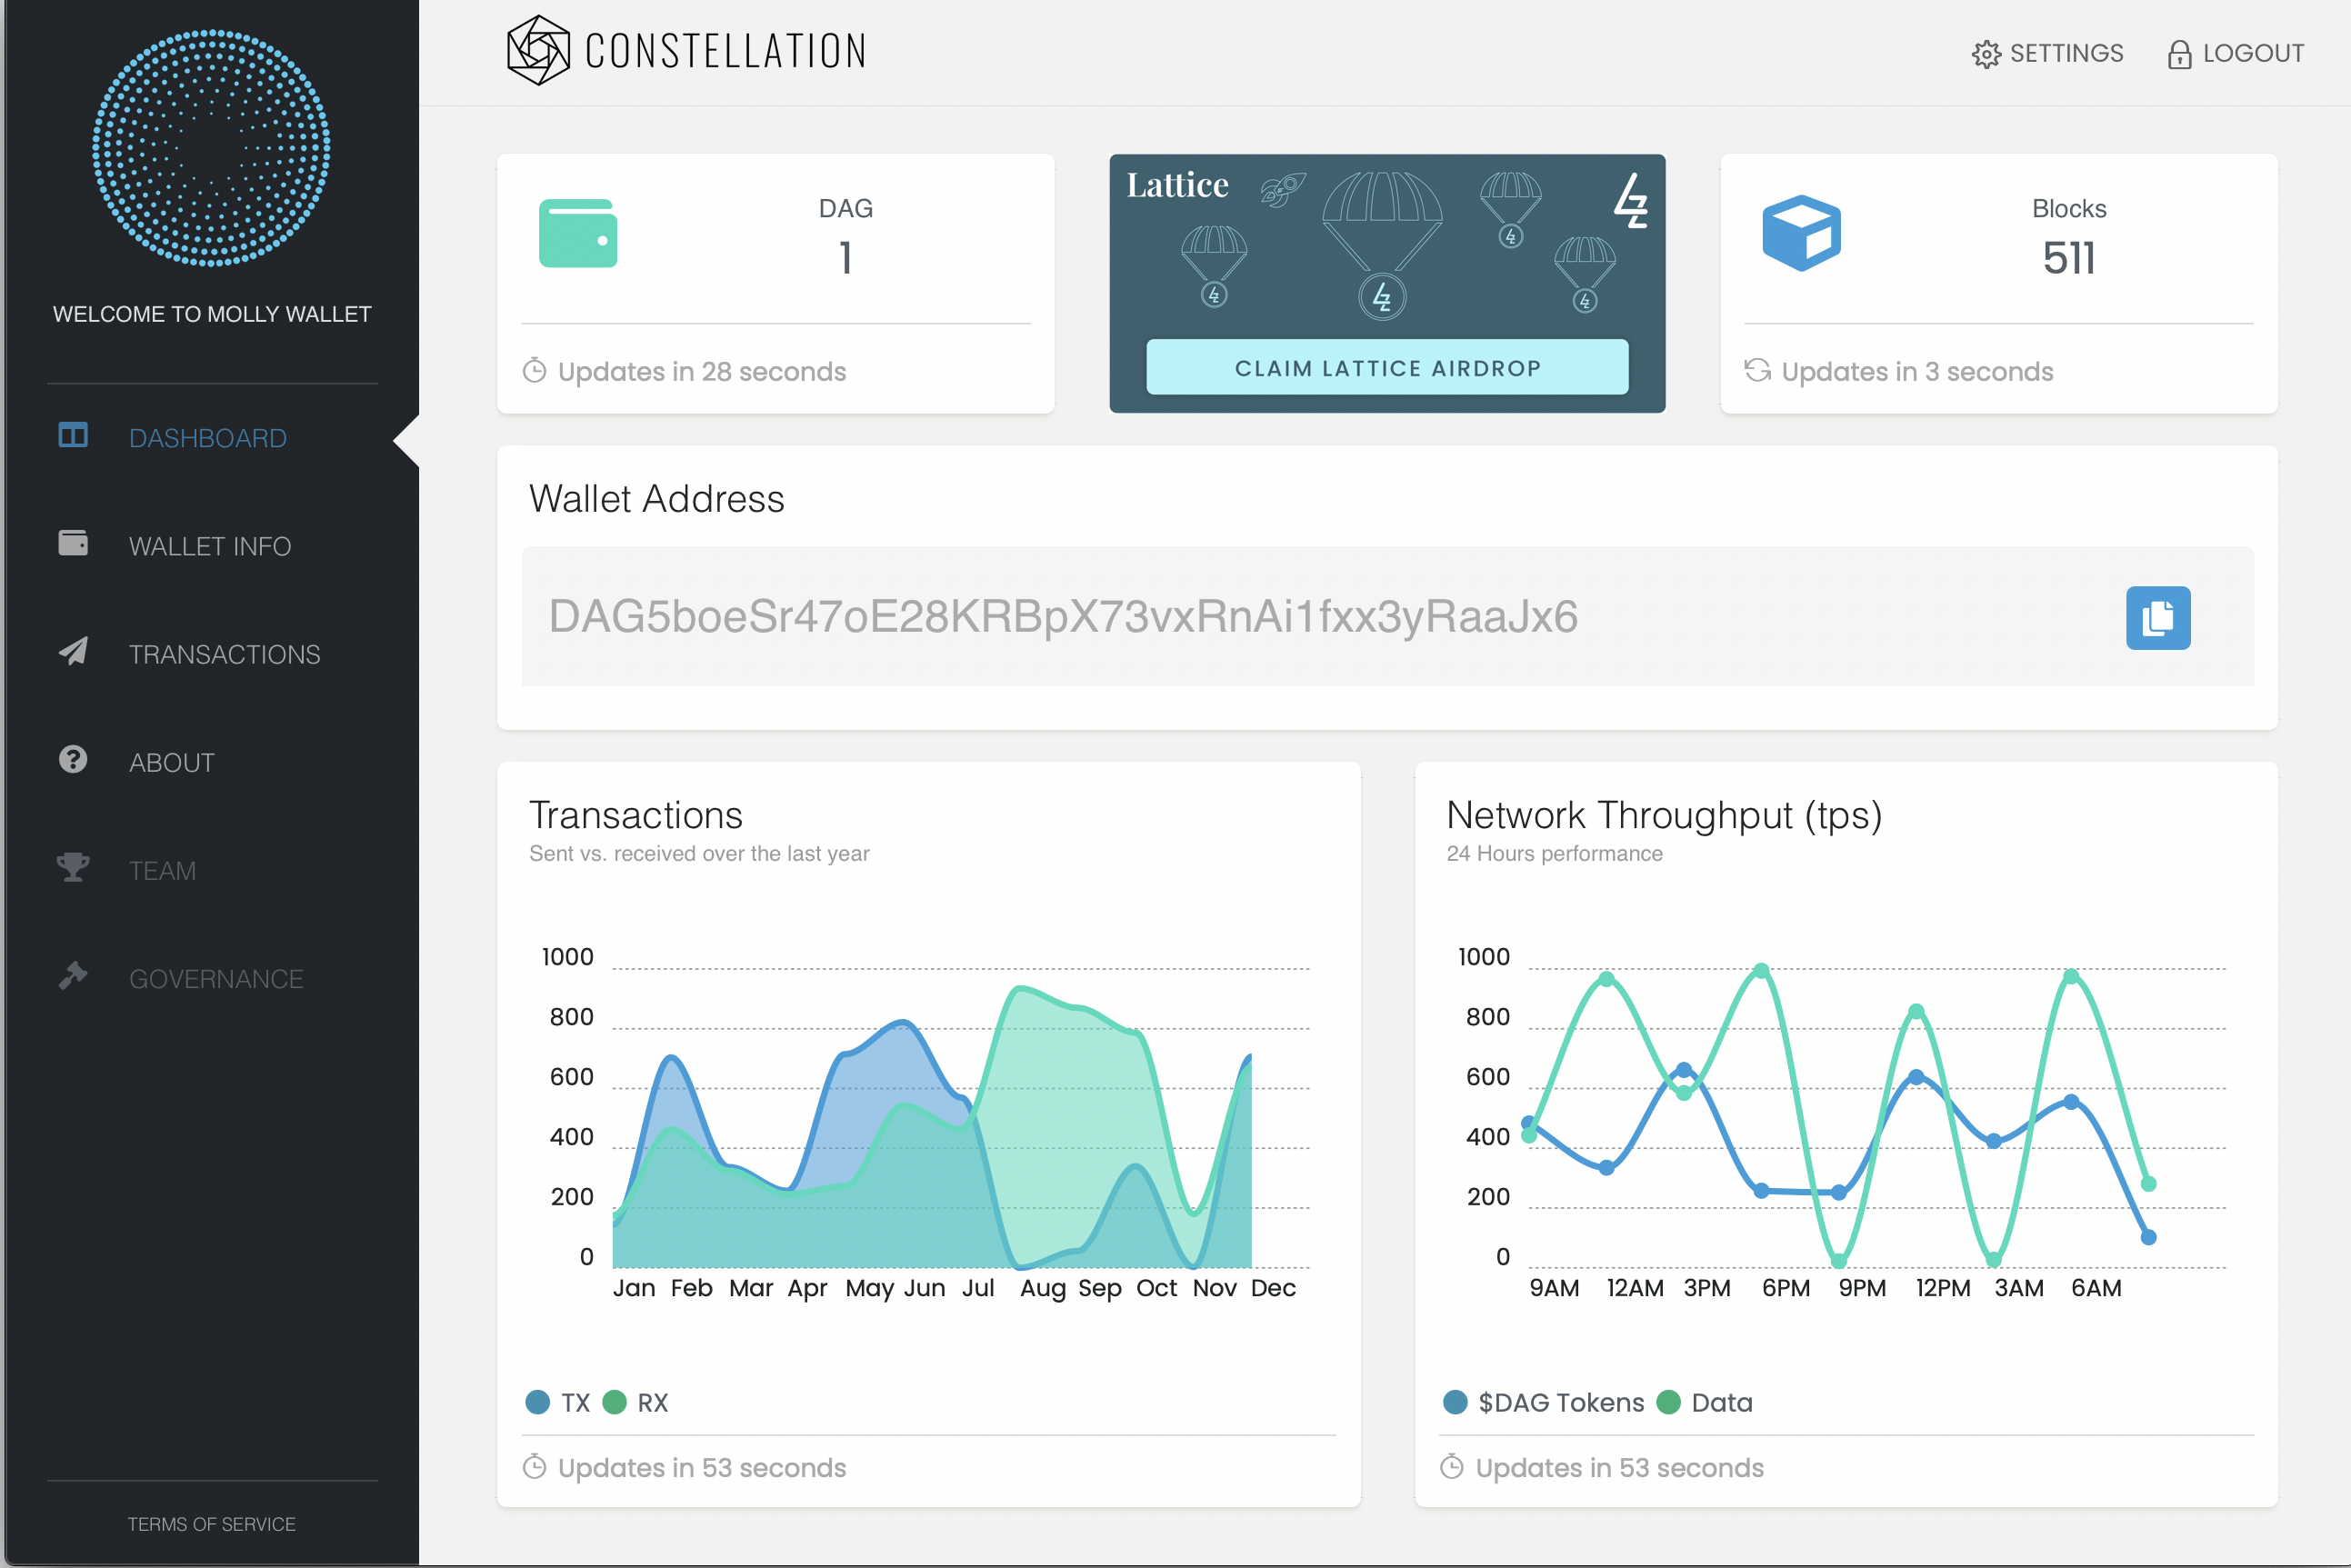Click the 'Transactions' chart heading
The height and width of the screenshot is (1568, 2351).
click(636, 815)
